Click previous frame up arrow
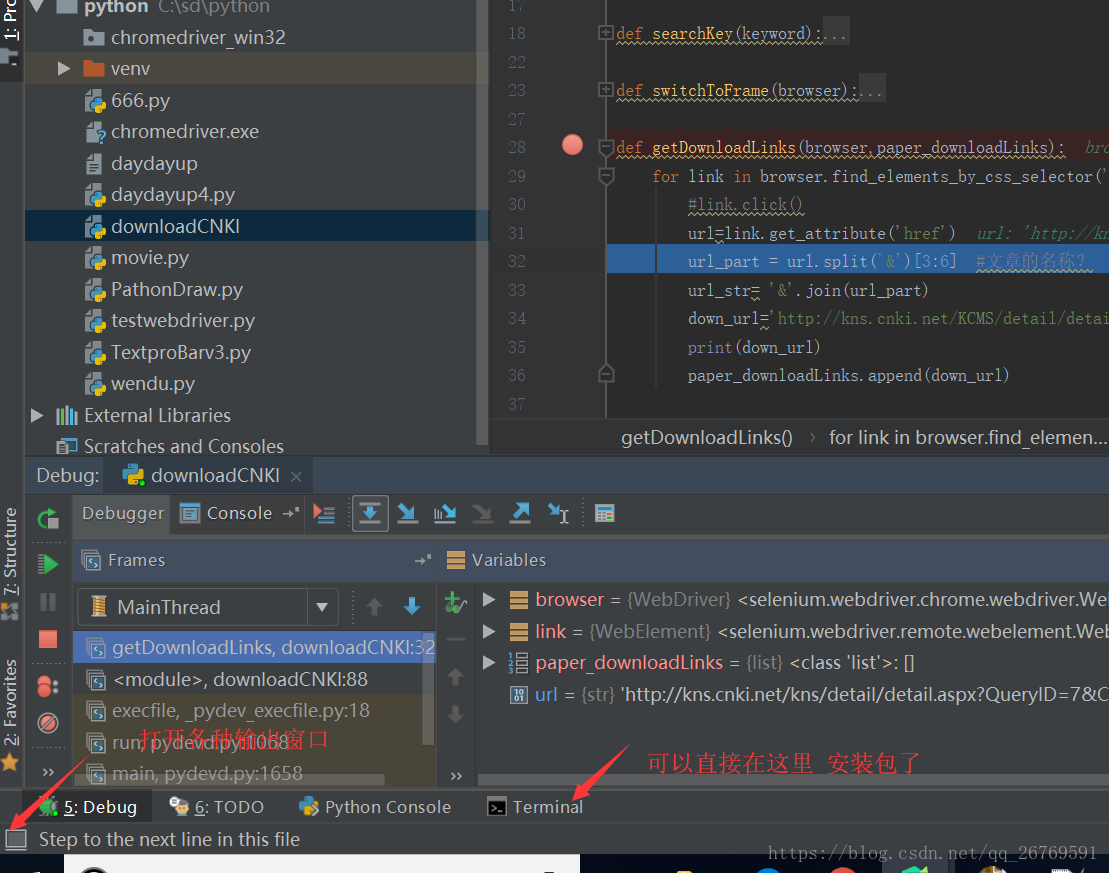Screen dimensions: 1109x873 click(374, 606)
